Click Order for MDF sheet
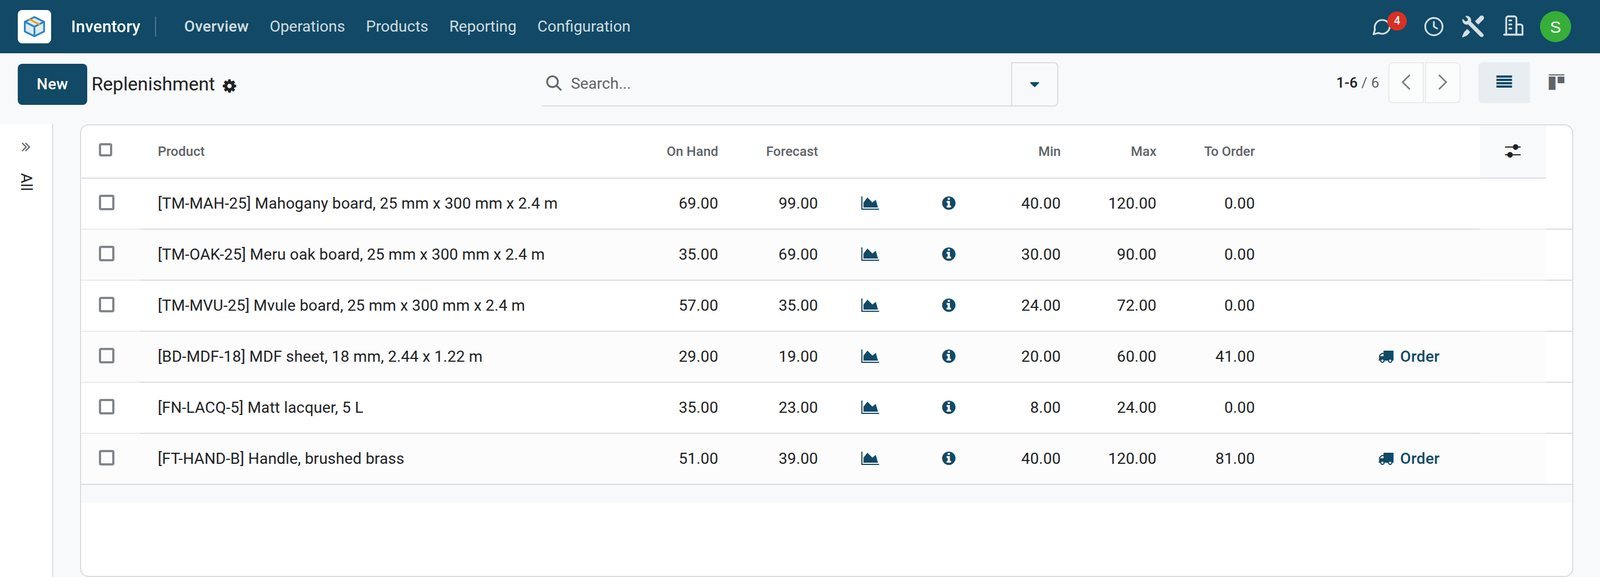The image size is (1600, 577). click(1409, 356)
